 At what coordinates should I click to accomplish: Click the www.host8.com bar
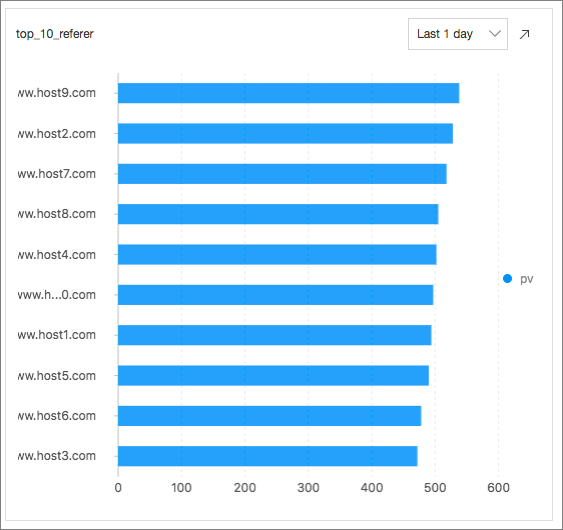coord(278,214)
